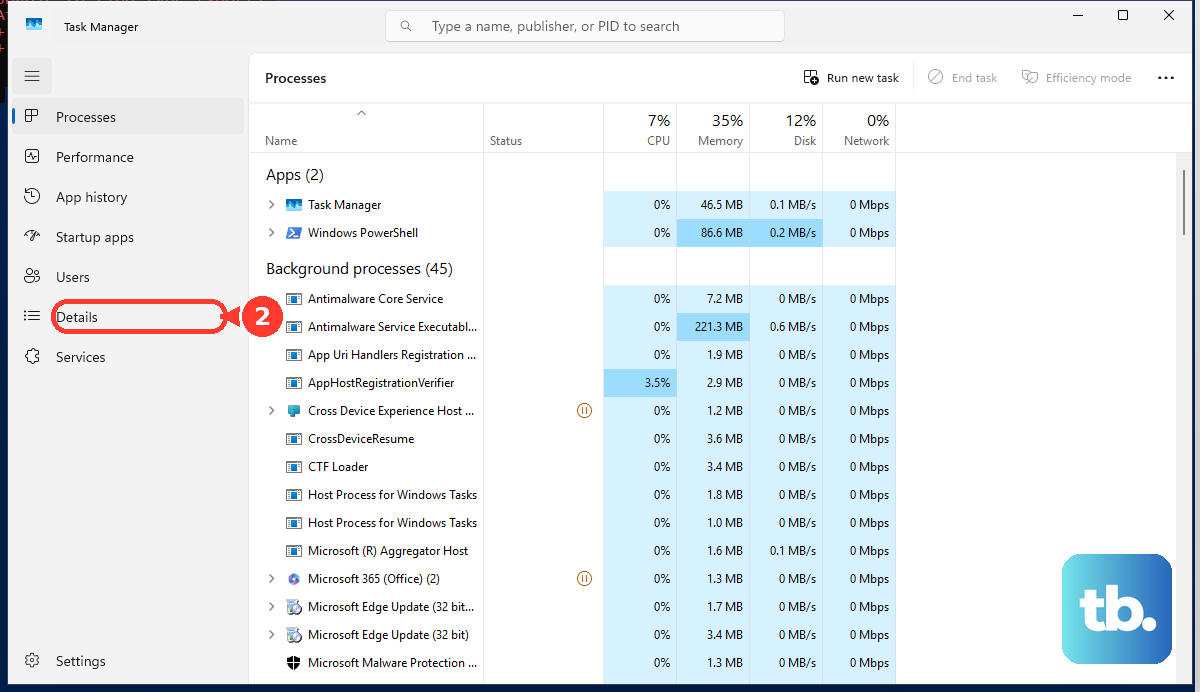Click the End task button
Image resolution: width=1200 pixels, height=692 pixels.
click(x=962, y=78)
